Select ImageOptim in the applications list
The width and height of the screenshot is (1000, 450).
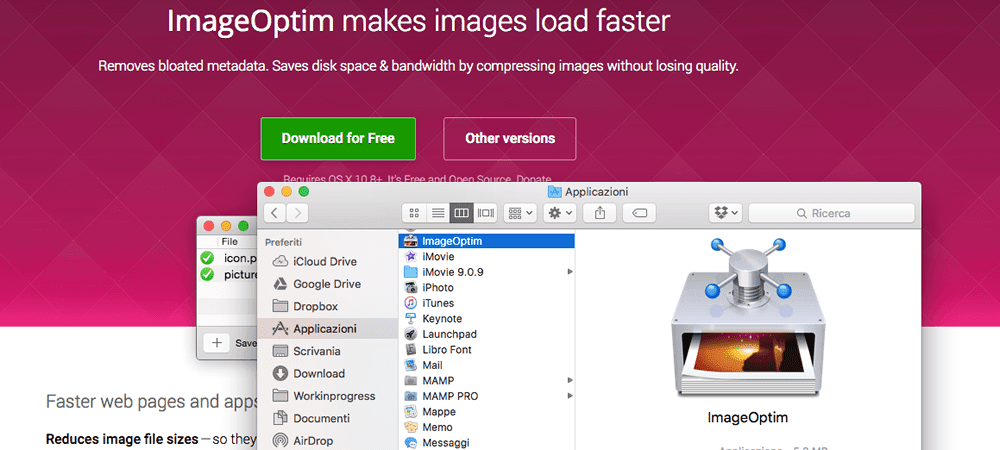click(487, 241)
